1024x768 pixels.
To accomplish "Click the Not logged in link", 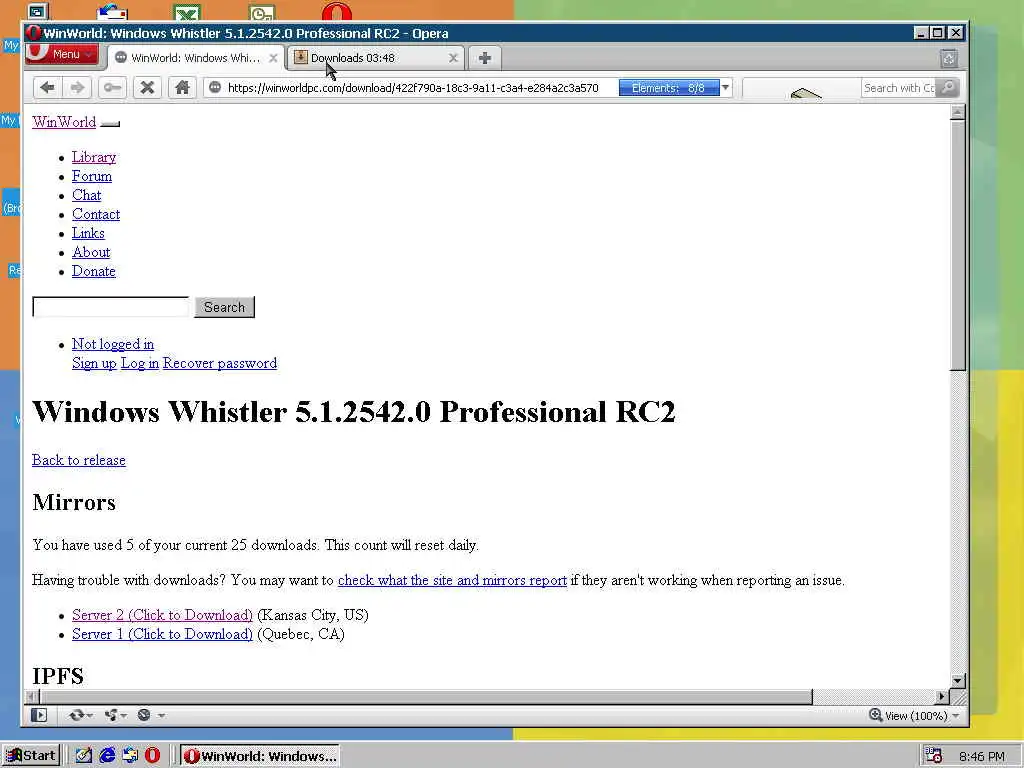I will 113,344.
